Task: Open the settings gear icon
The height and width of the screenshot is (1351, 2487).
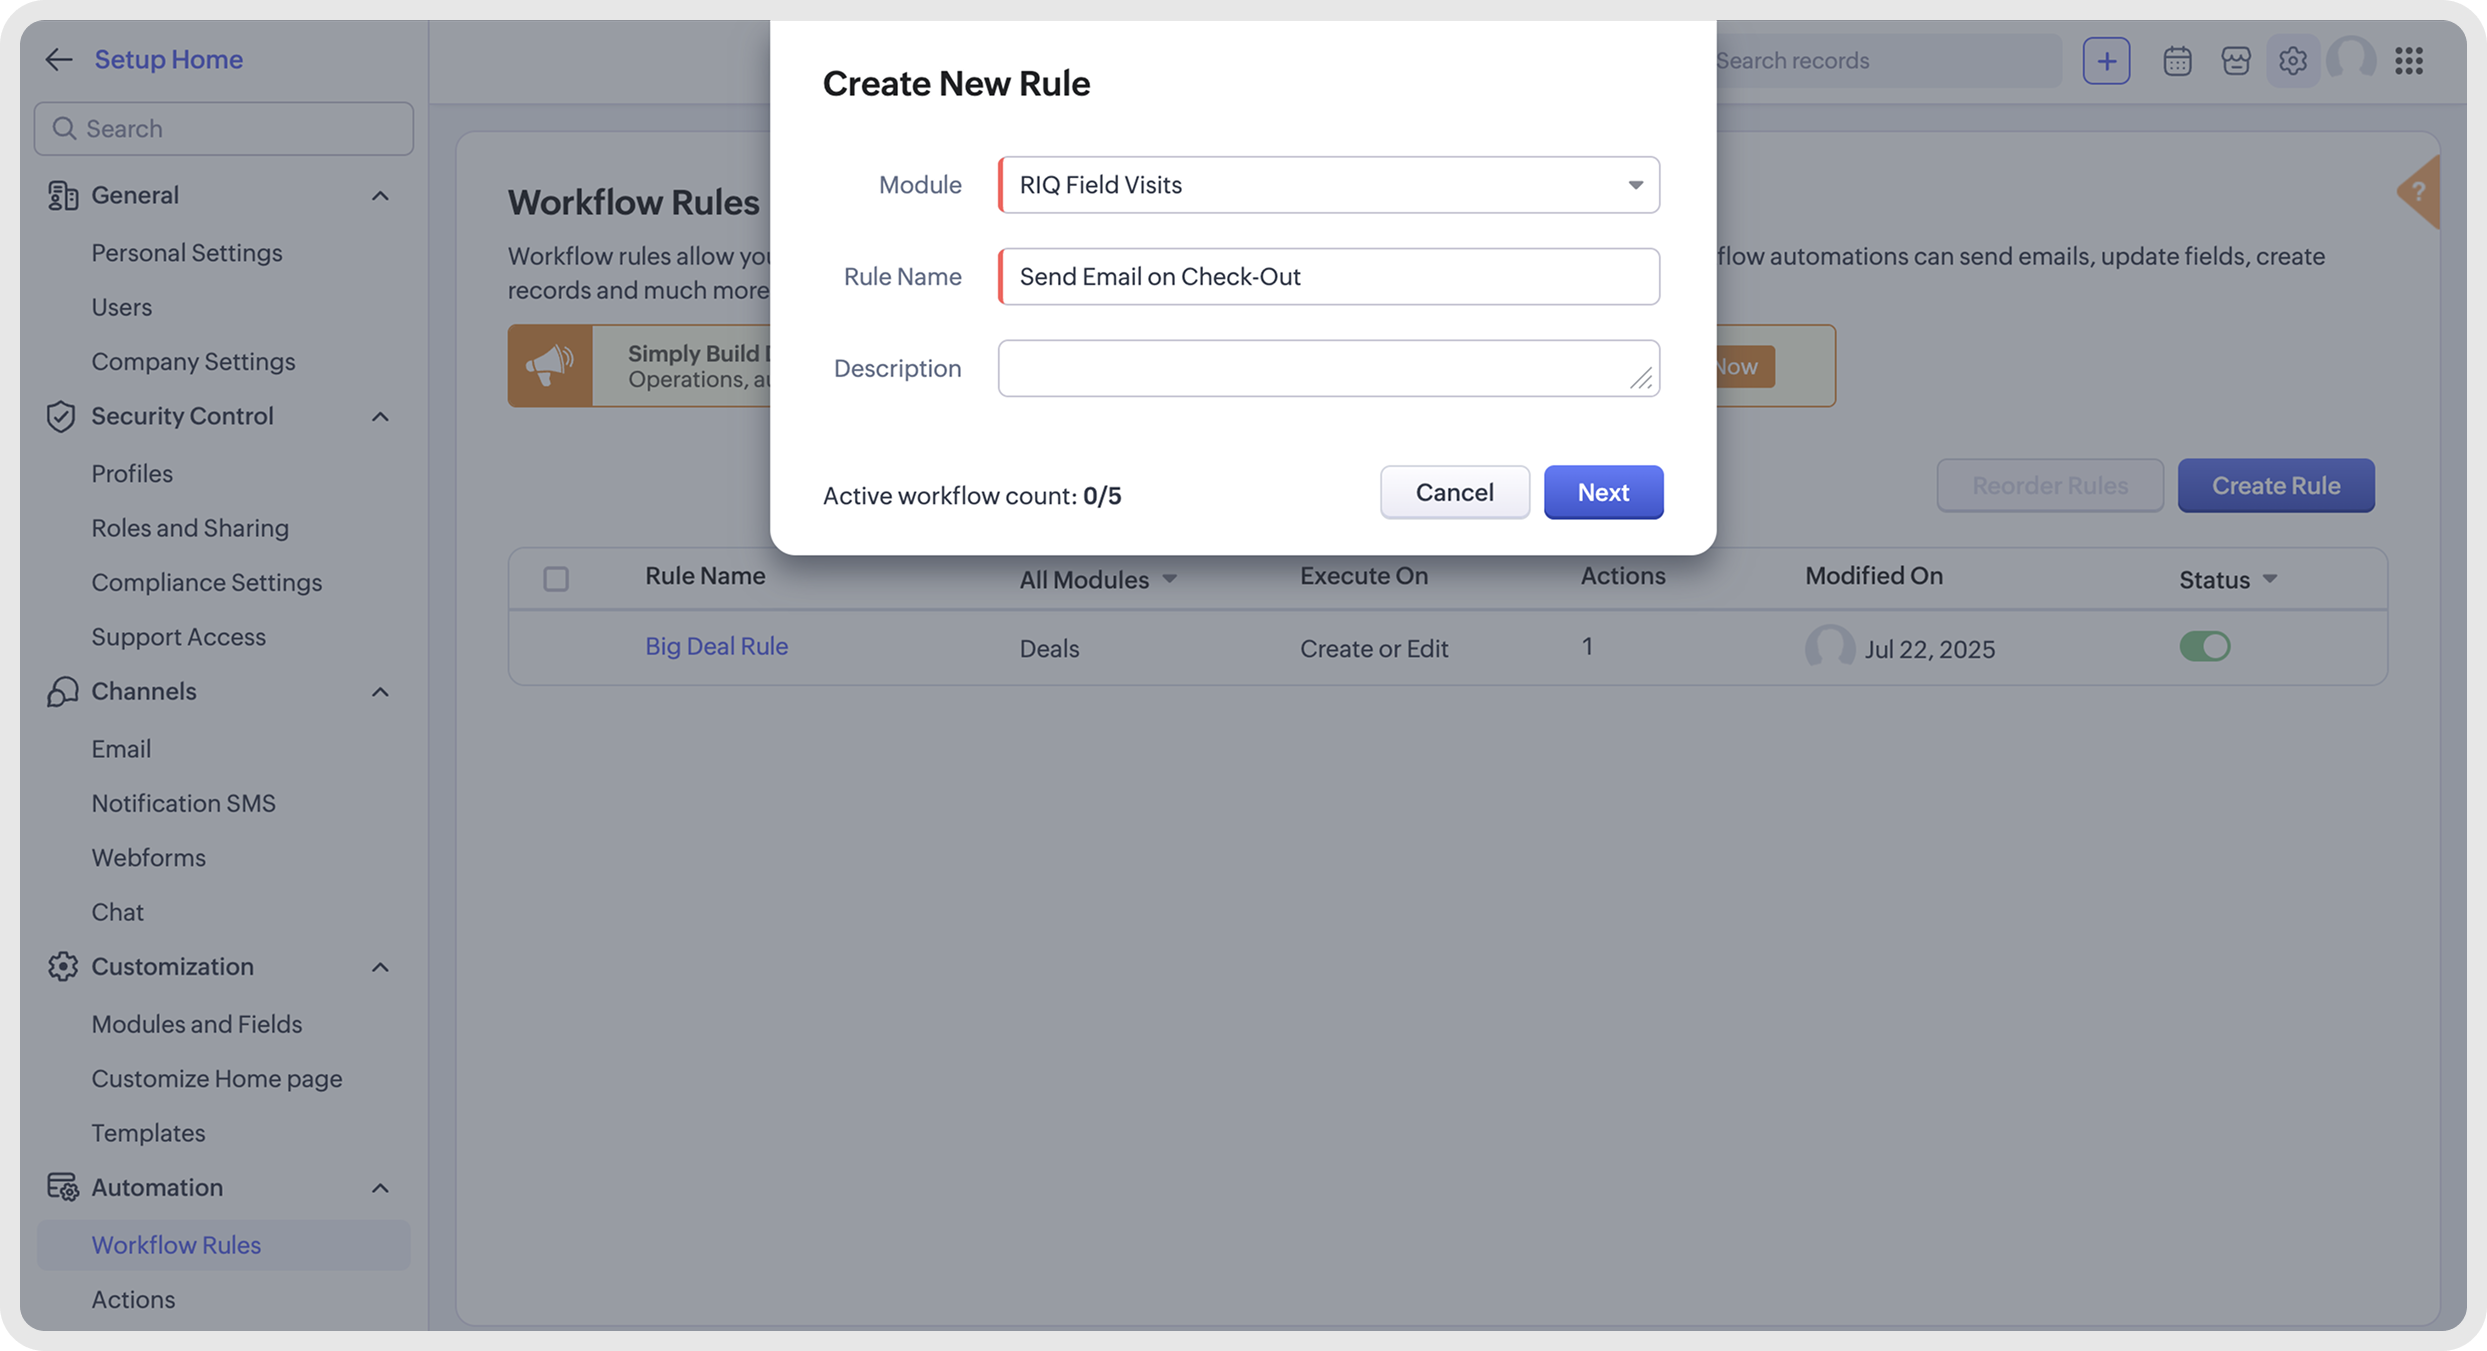Action: [x=2292, y=61]
